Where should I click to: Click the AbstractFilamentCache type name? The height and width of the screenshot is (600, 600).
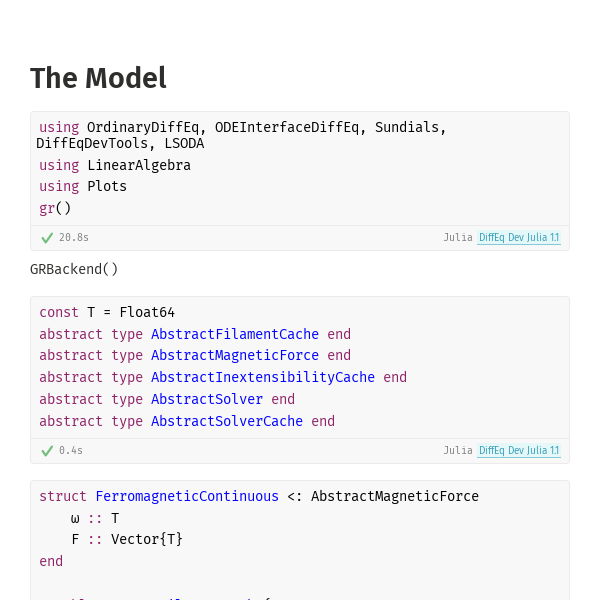pos(235,334)
